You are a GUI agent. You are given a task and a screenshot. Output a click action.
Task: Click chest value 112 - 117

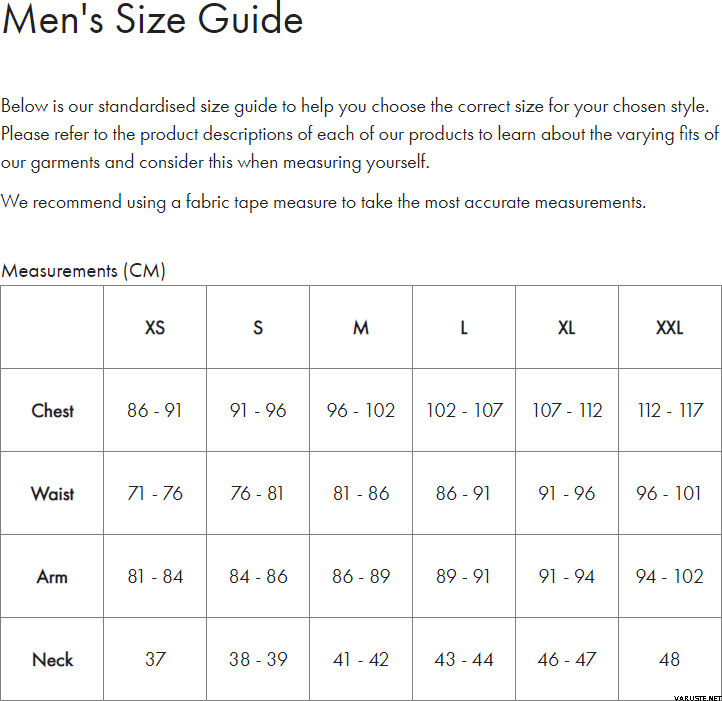[x=670, y=410]
